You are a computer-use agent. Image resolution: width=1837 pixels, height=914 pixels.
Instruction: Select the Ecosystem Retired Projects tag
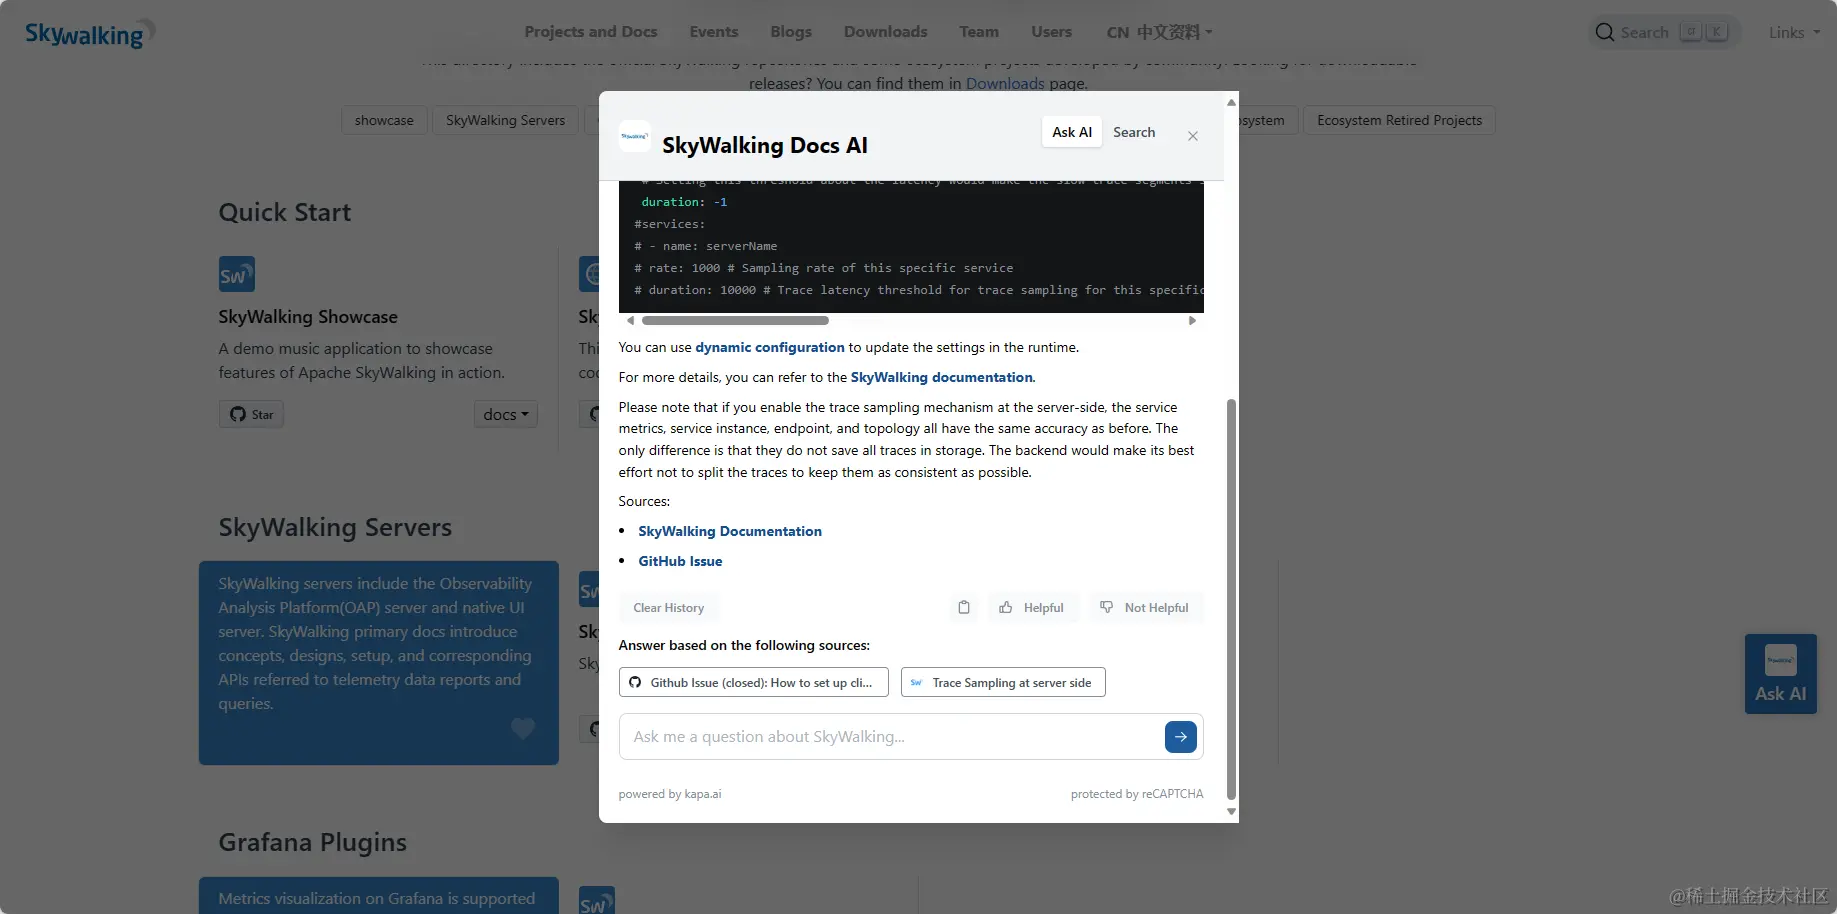[1399, 120]
